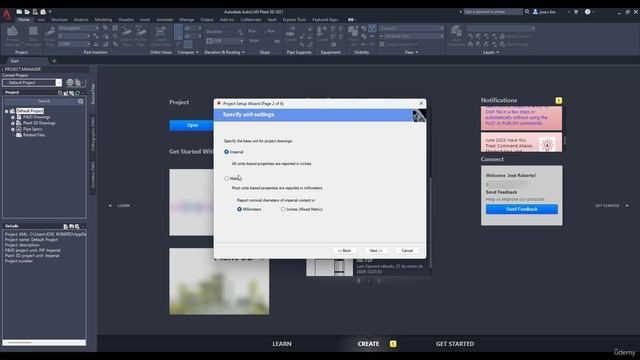Open the Manage ribbon tab
640x360 pixels.
(x=187, y=20)
